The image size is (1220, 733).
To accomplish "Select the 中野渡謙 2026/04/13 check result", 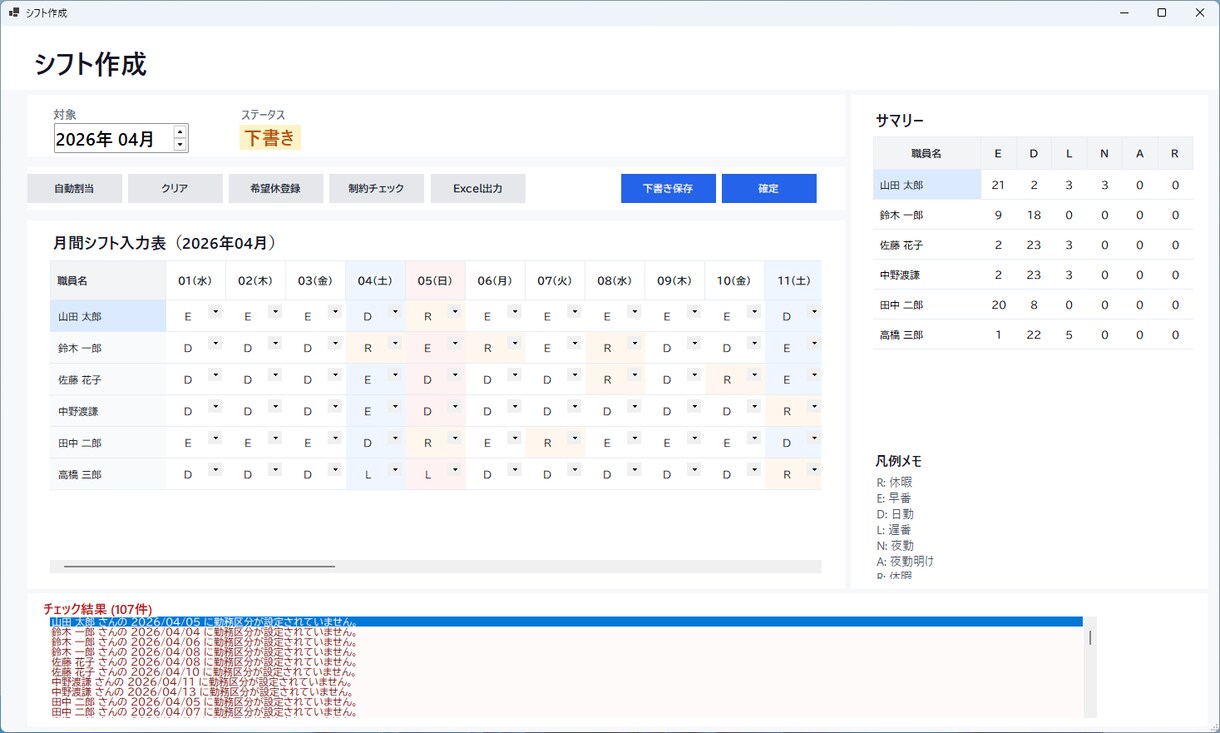I will pyautogui.click(x=566, y=692).
